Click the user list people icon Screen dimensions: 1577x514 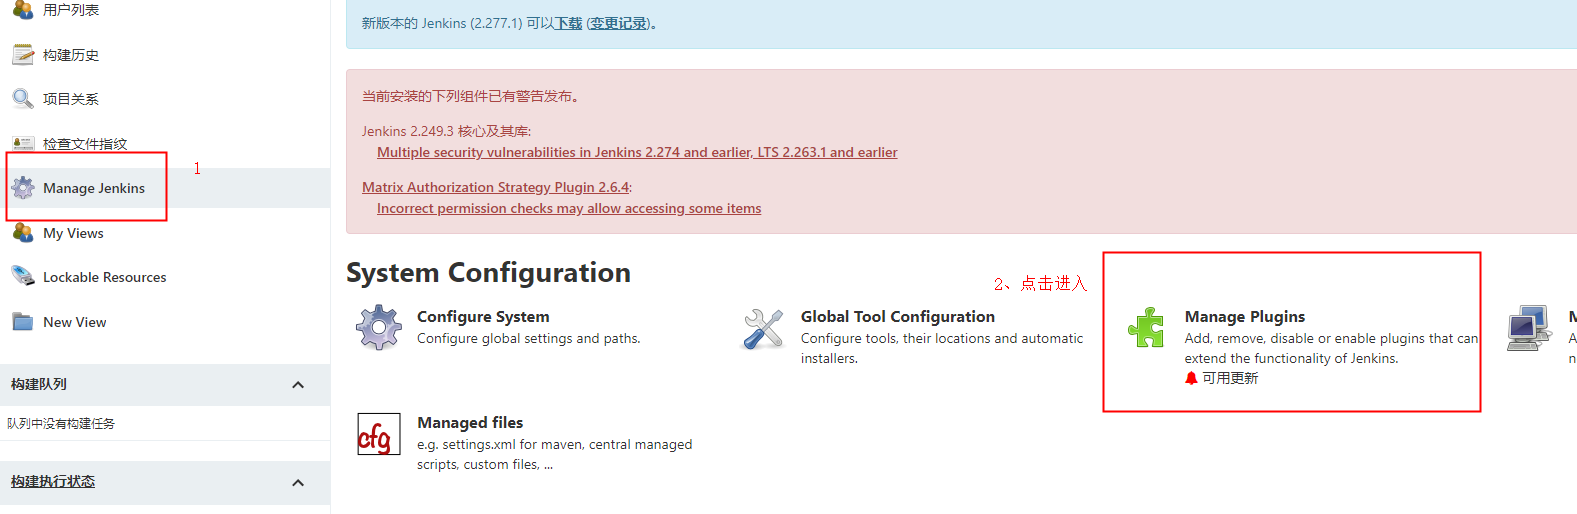tap(22, 10)
